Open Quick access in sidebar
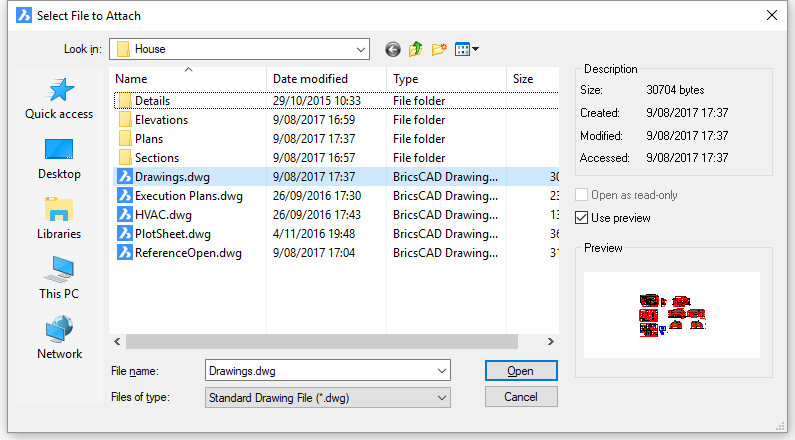The width and height of the screenshot is (795, 440). tap(59, 98)
